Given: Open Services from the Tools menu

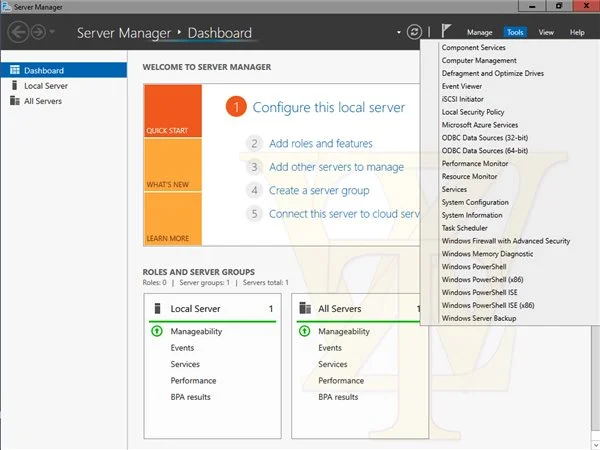Looking at the screenshot, I should pos(454,189).
